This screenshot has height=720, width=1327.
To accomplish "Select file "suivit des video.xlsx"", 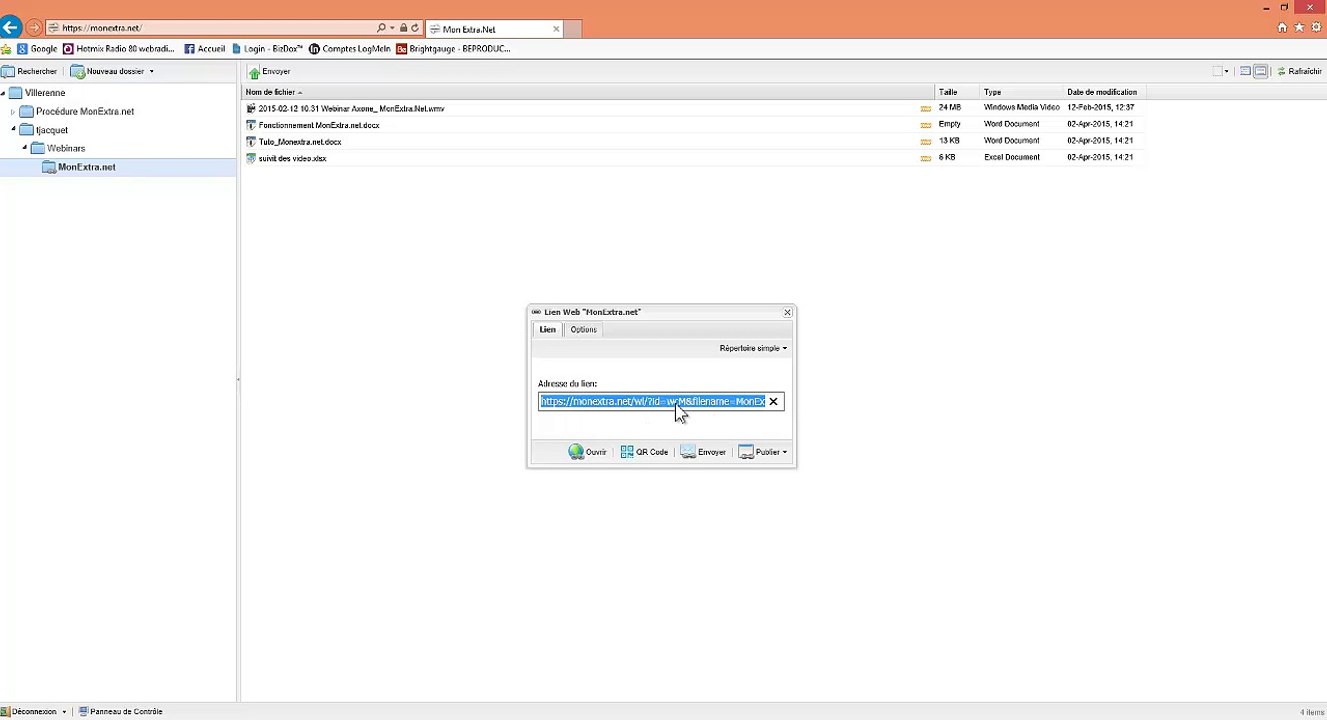I will [292, 158].
